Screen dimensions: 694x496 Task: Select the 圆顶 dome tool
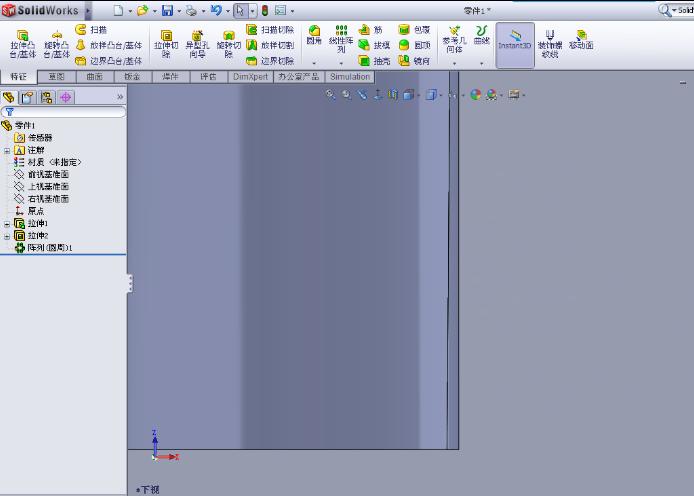pyautogui.click(x=414, y=45)
